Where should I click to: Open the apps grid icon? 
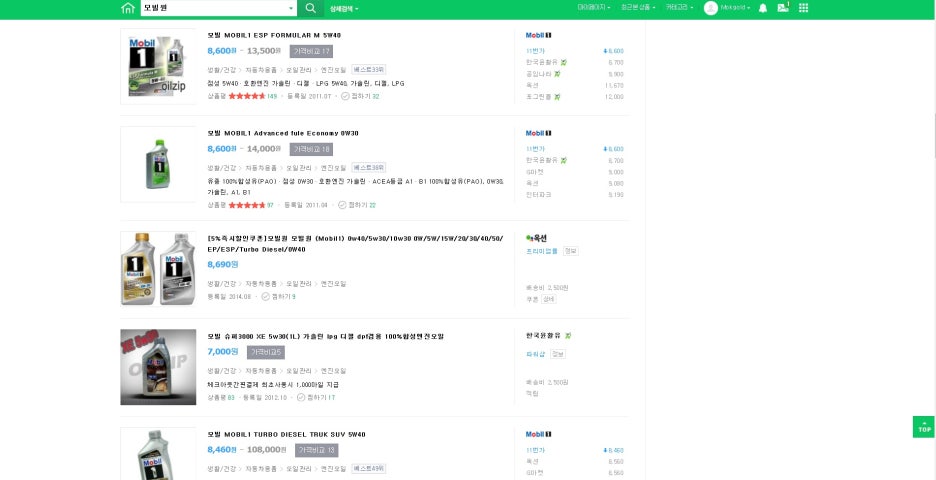click(803, 8)
